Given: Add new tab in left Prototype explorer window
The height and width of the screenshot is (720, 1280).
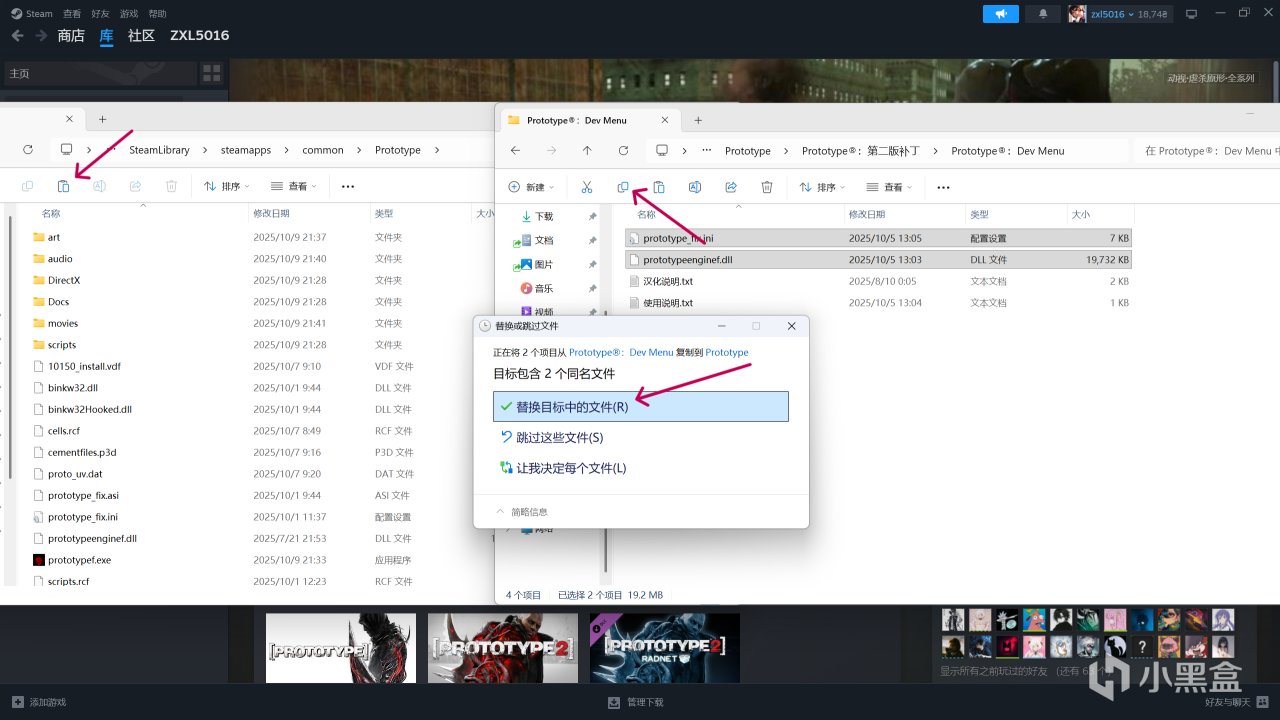Looking at the screenshot, I should (x=102, y=119).
